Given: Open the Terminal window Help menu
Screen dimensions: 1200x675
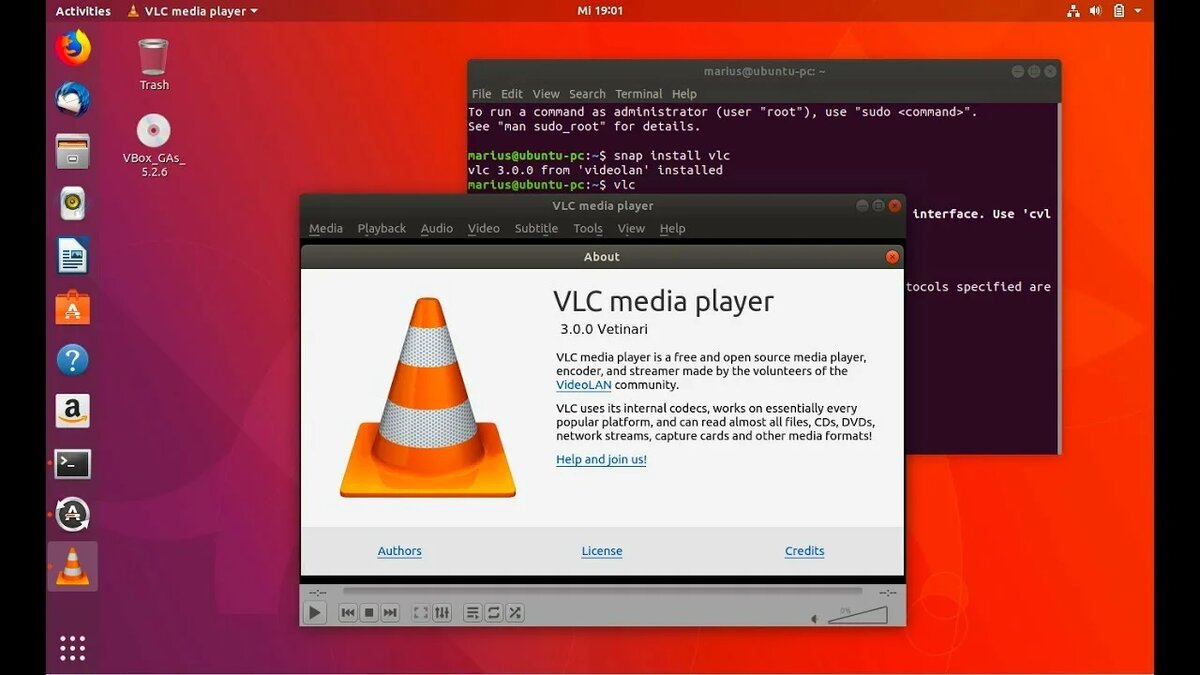Looking at the screenshot, I should coord(685,94).
